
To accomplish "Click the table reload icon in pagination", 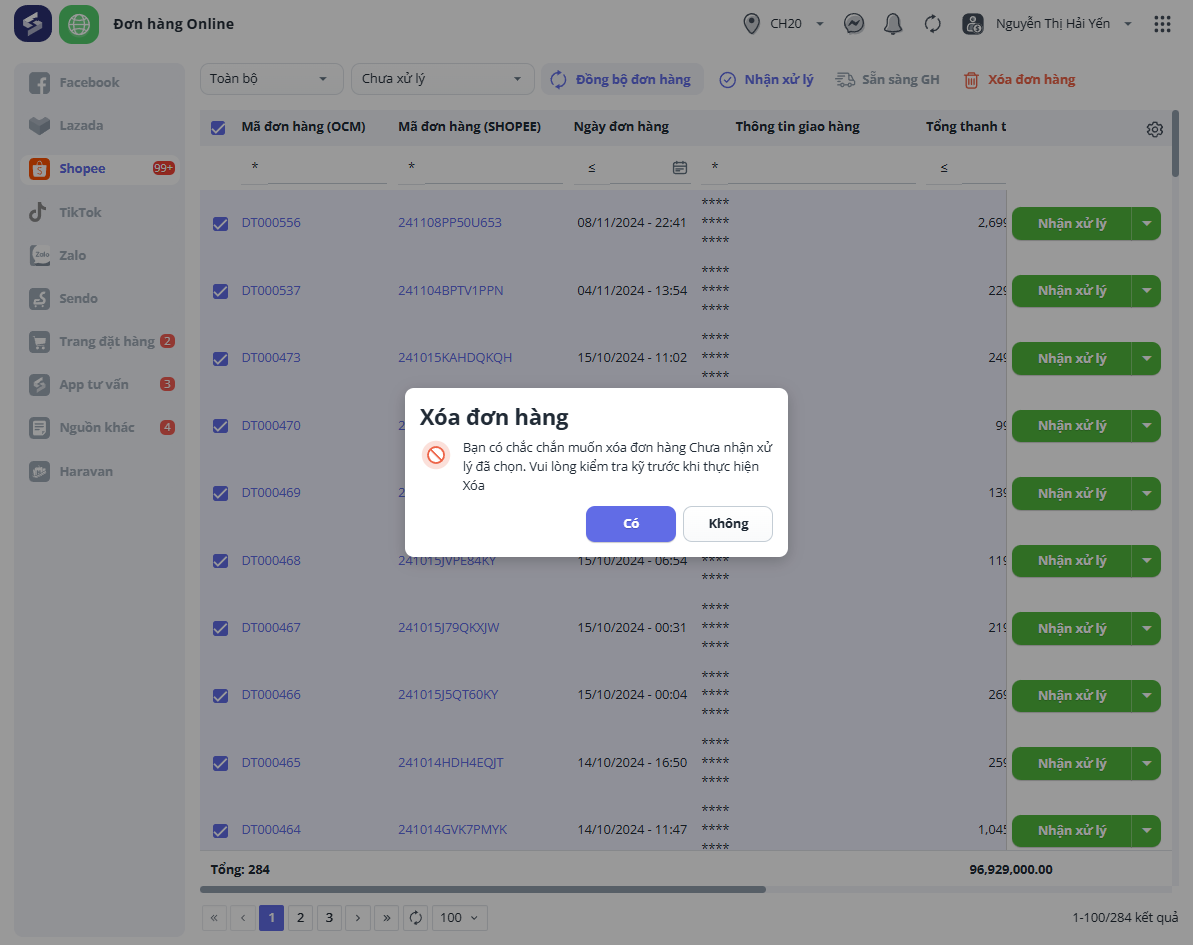I will pos(415,918).
